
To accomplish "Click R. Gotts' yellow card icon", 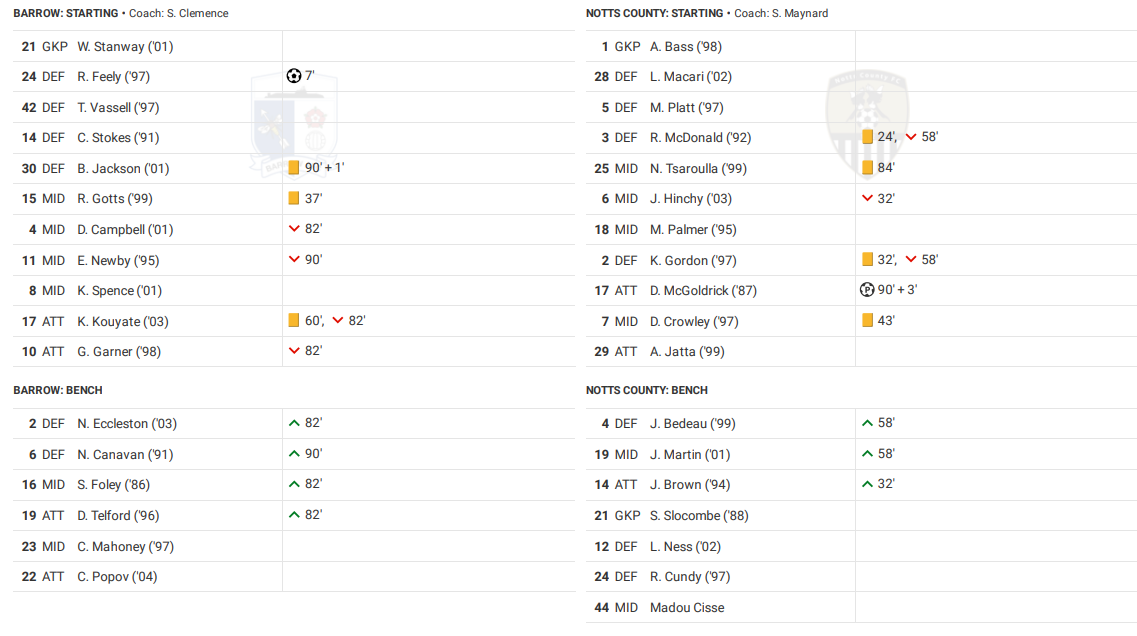I will pyautogui.click(x=294, y=198).
